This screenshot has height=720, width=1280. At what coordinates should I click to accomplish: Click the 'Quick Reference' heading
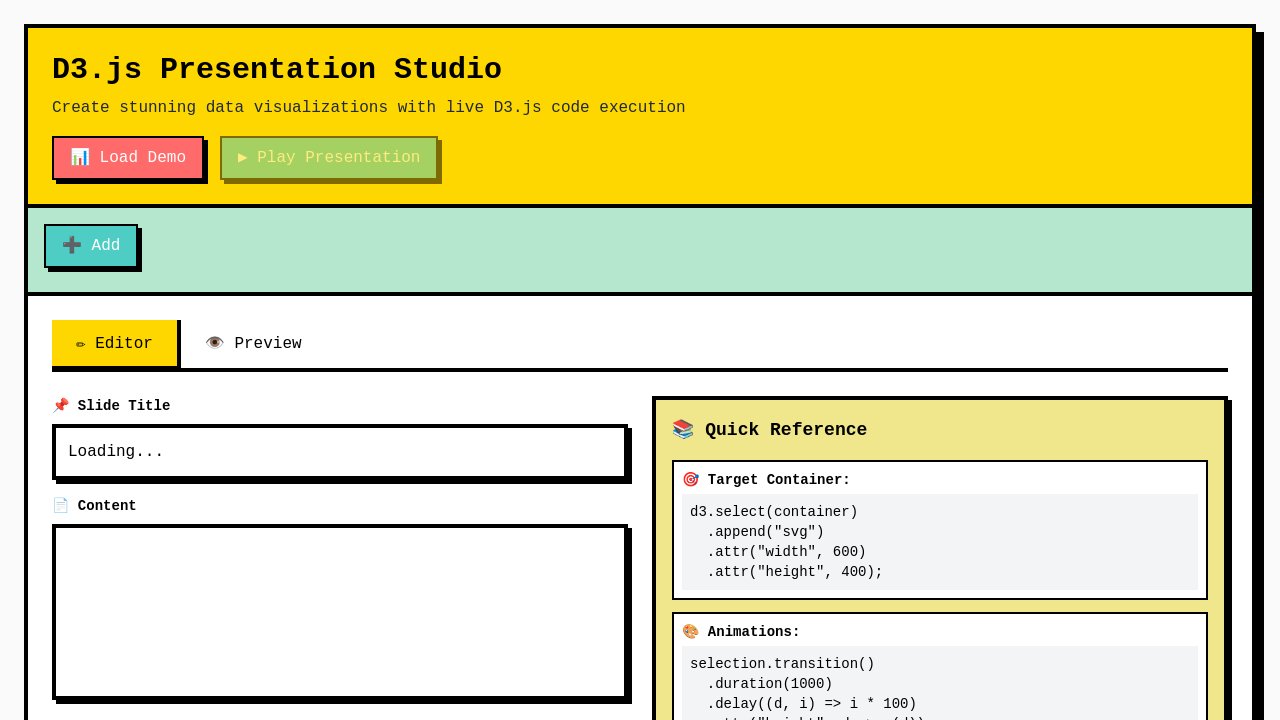click(786, 430)
